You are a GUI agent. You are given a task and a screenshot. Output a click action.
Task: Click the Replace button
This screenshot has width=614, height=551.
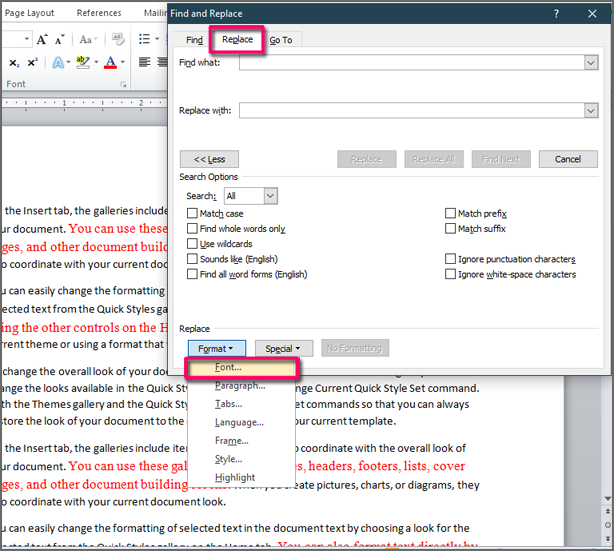pos(367,159)
